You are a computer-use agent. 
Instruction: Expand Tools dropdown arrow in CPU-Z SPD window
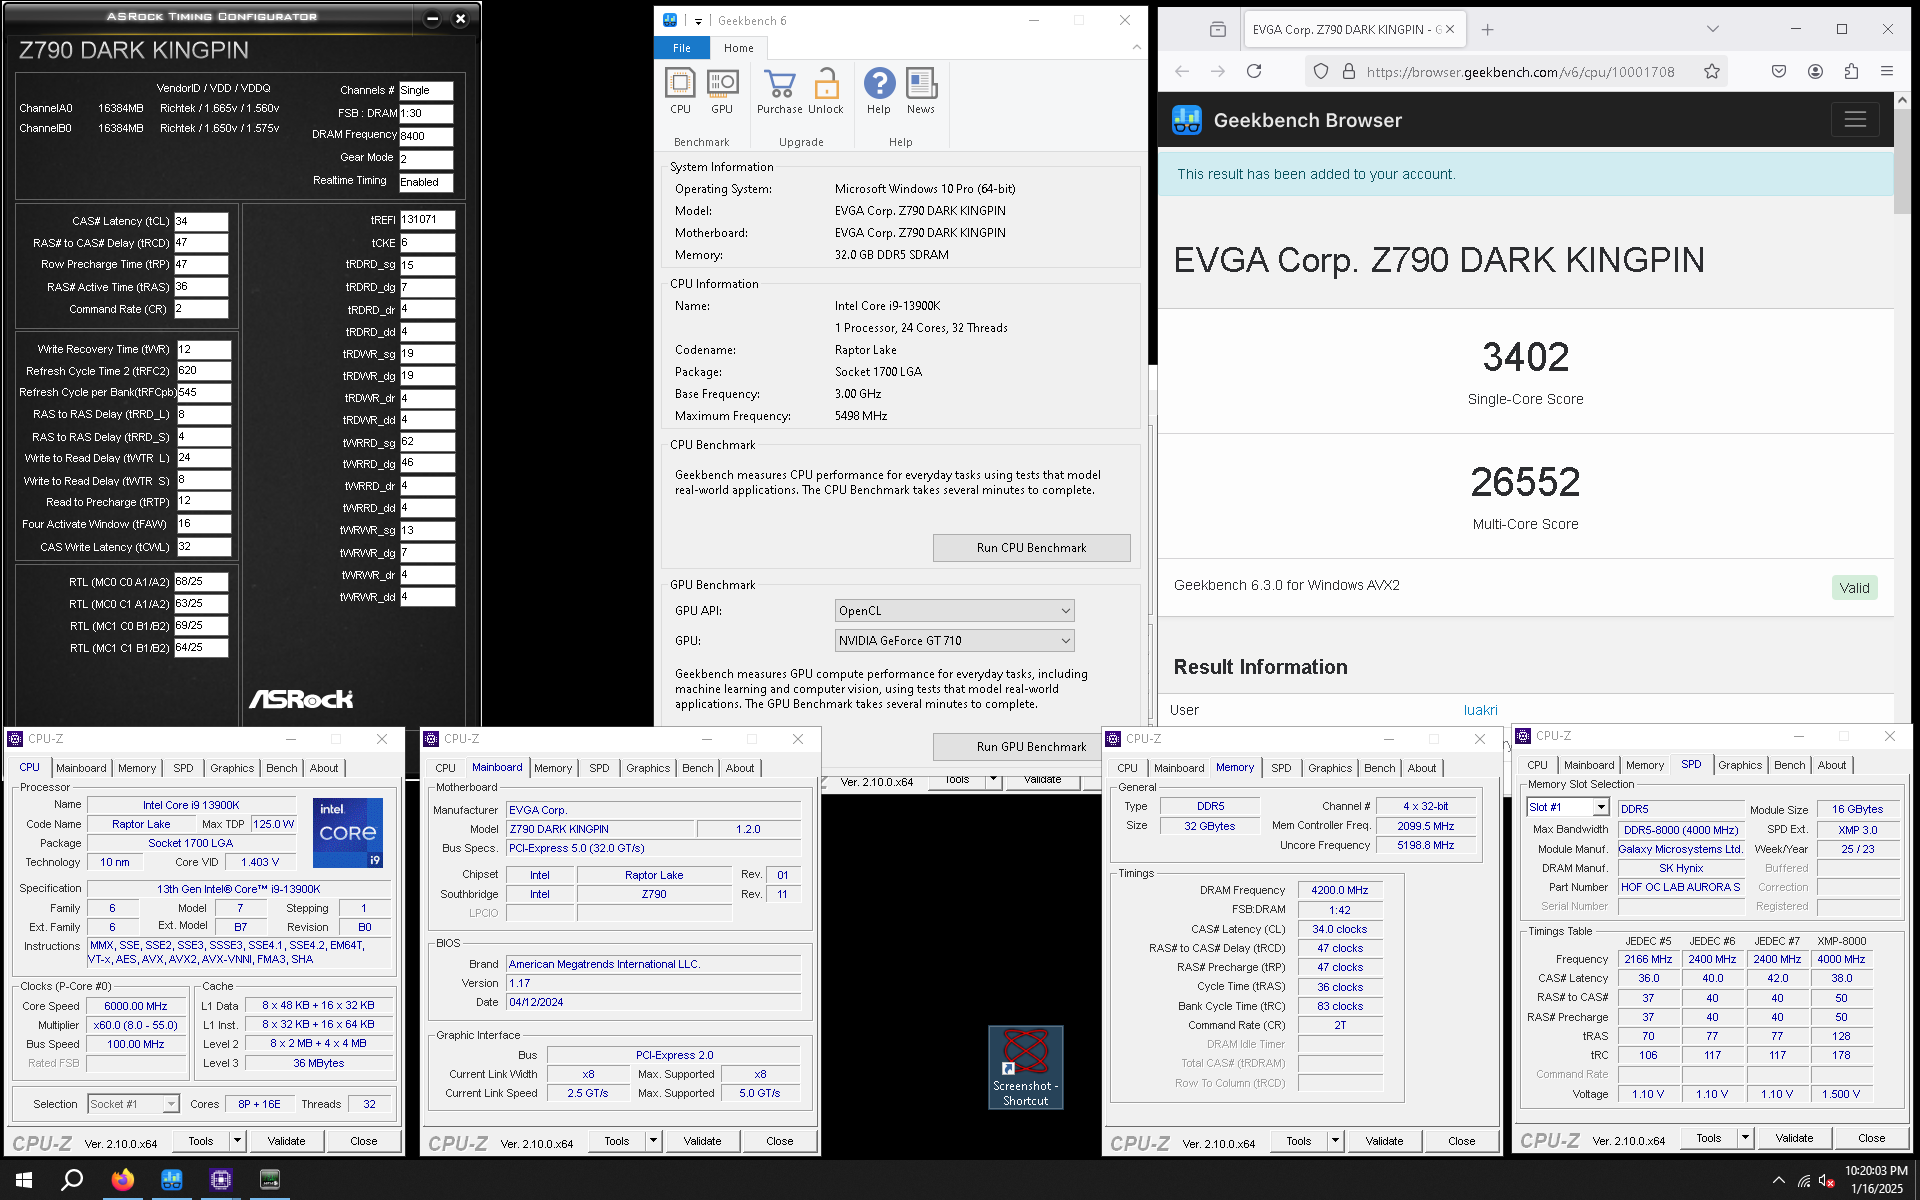click(x=1745, y=1138)
